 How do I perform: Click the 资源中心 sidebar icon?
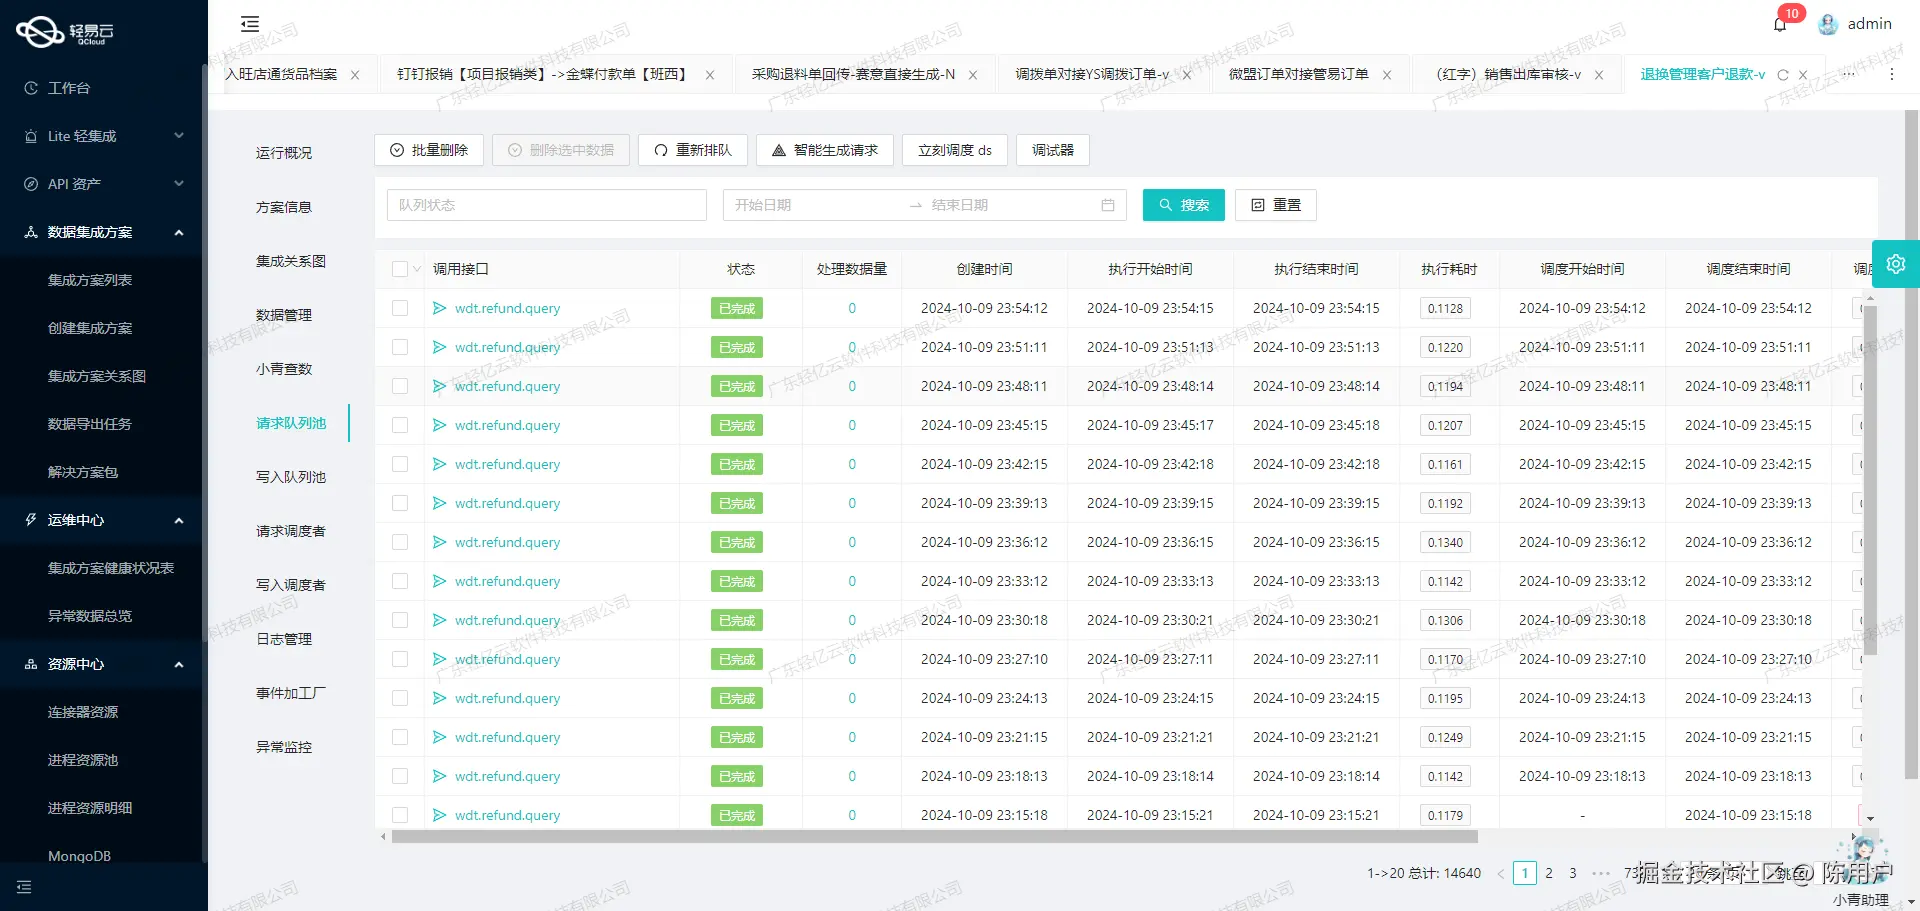(31, 664)
